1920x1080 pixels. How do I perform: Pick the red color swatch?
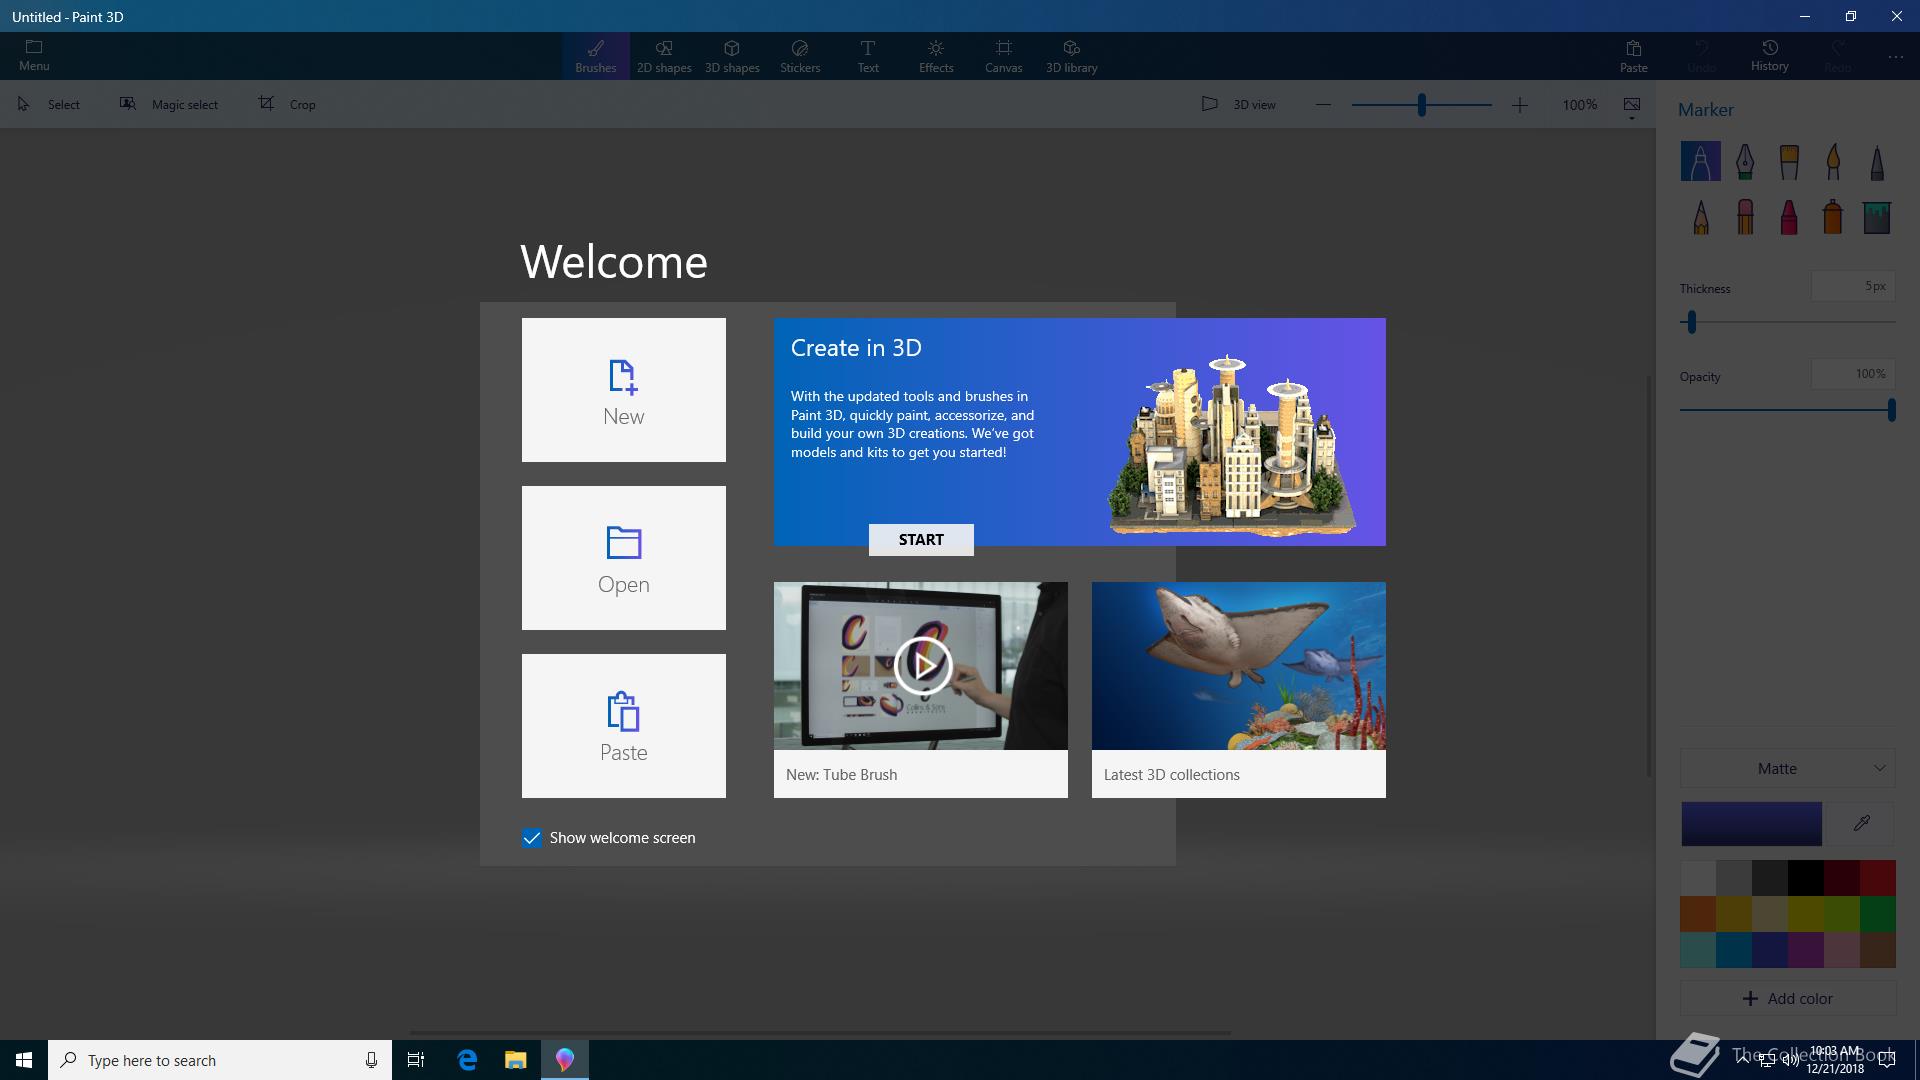(1878, 878)
